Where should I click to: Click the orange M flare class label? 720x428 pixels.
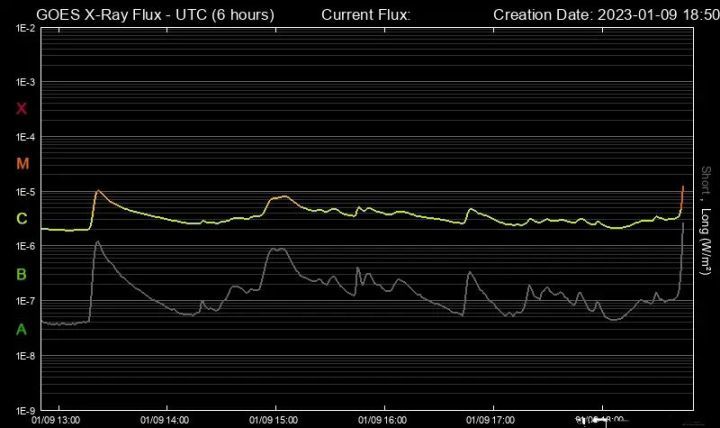click(22, 164)
